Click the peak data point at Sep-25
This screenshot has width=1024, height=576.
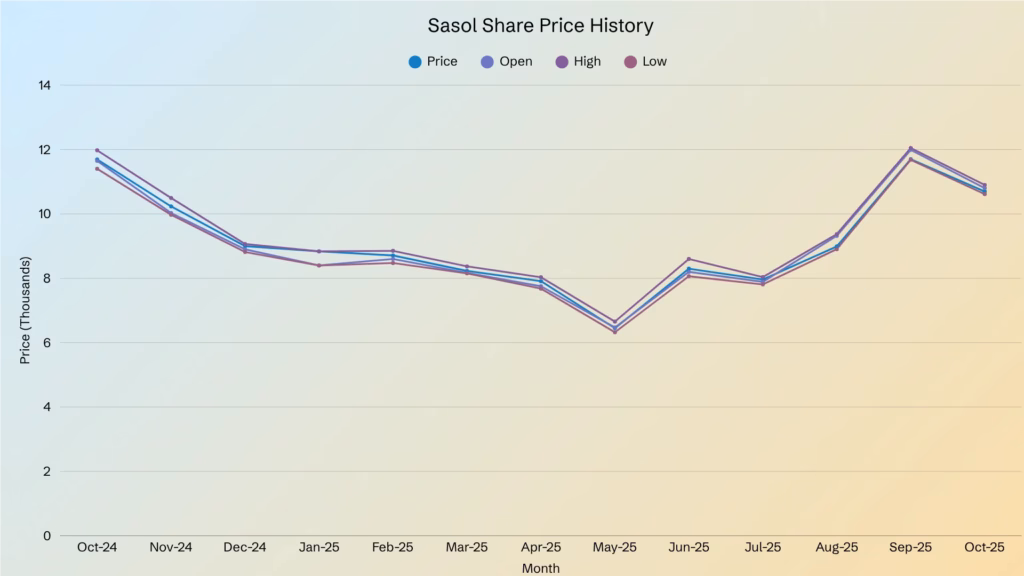tap(910, 148)
